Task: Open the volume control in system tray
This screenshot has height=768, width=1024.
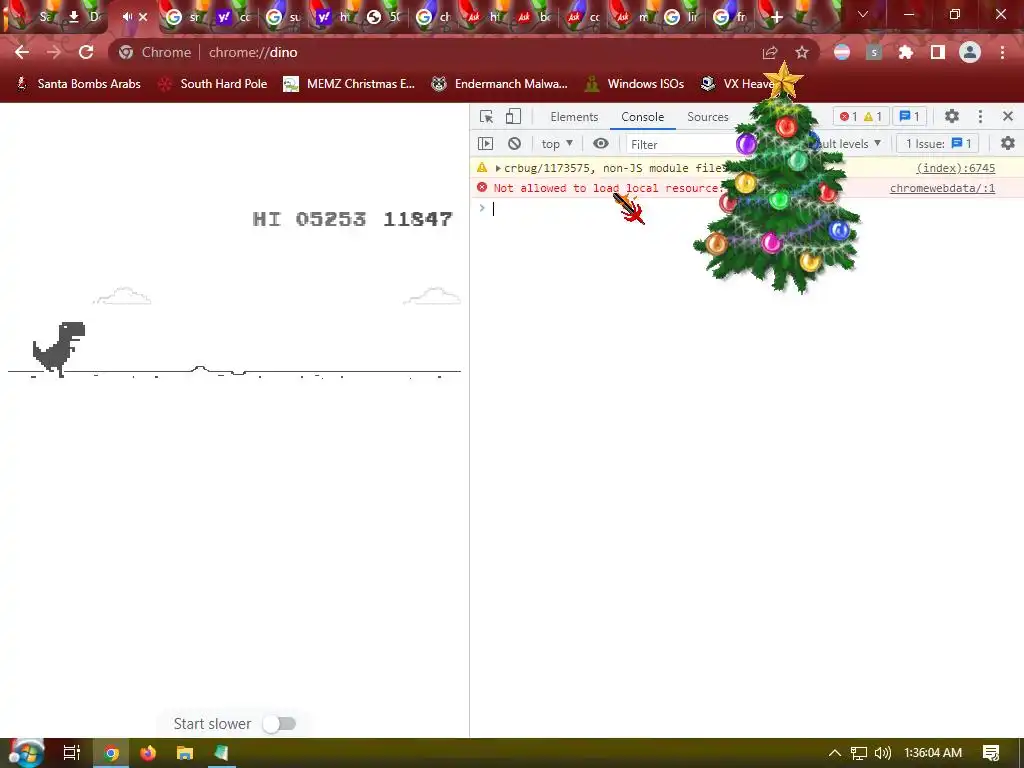Action: point(882,753)
